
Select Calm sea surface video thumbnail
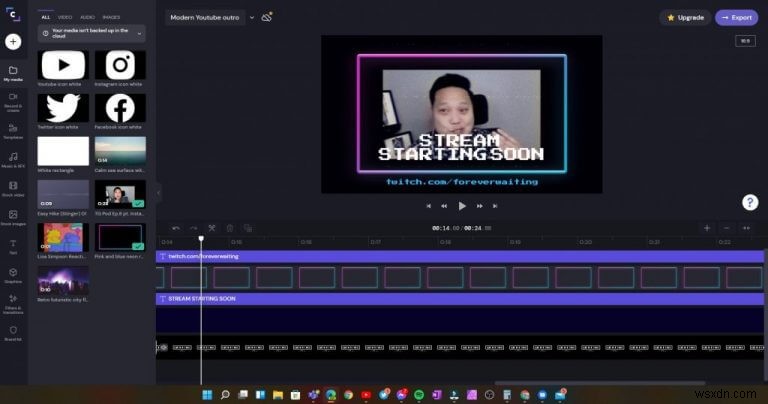point(120,151)
